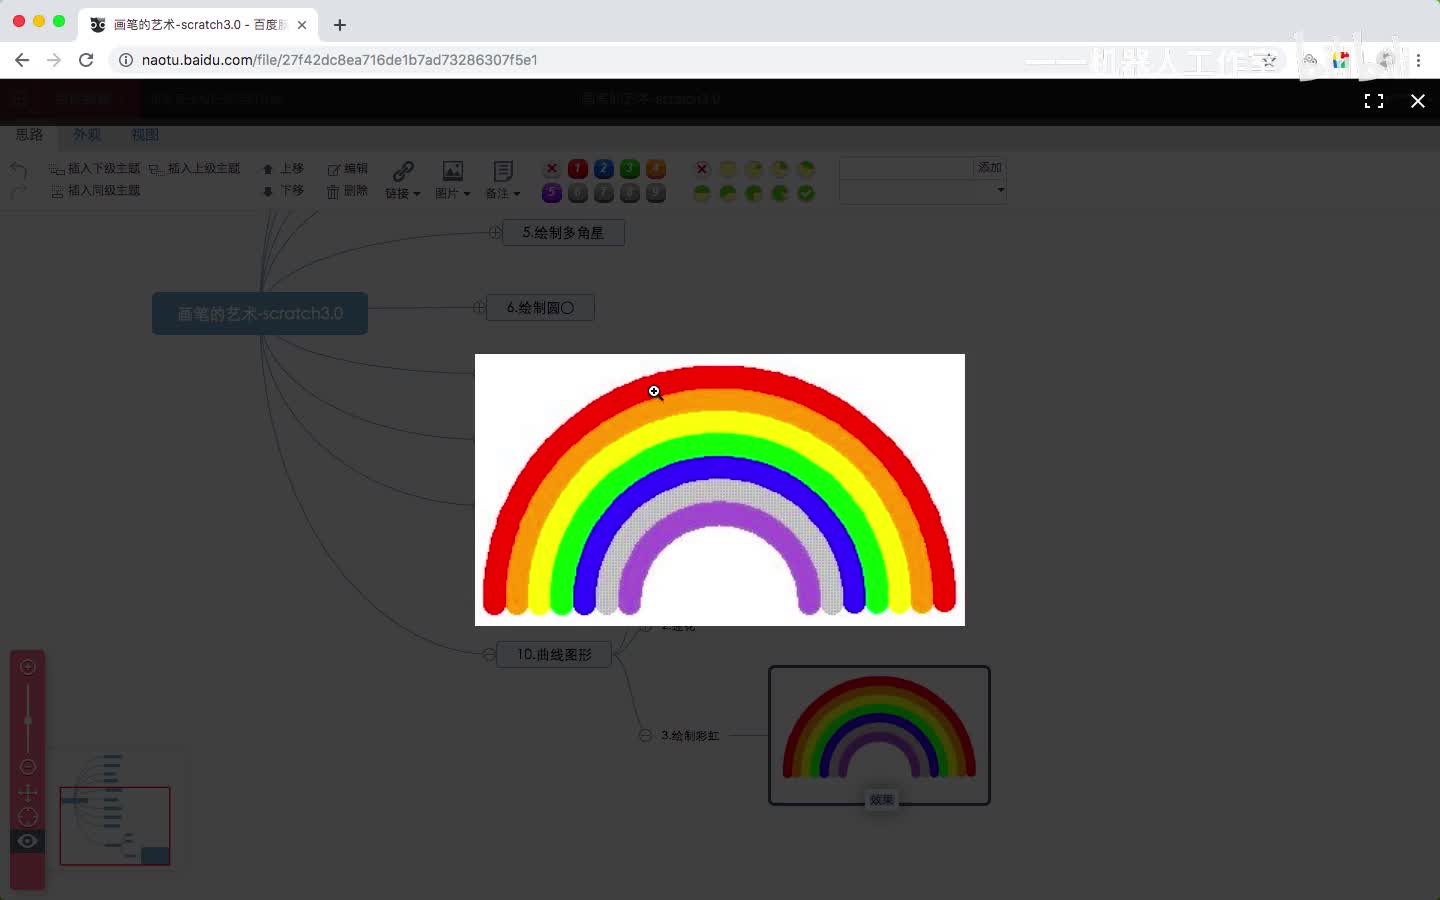This screenshot has height=900, width=1440.
Task: Zoom out with navigator minus icon
Action: pyautogui.click(x=28, y=767)
